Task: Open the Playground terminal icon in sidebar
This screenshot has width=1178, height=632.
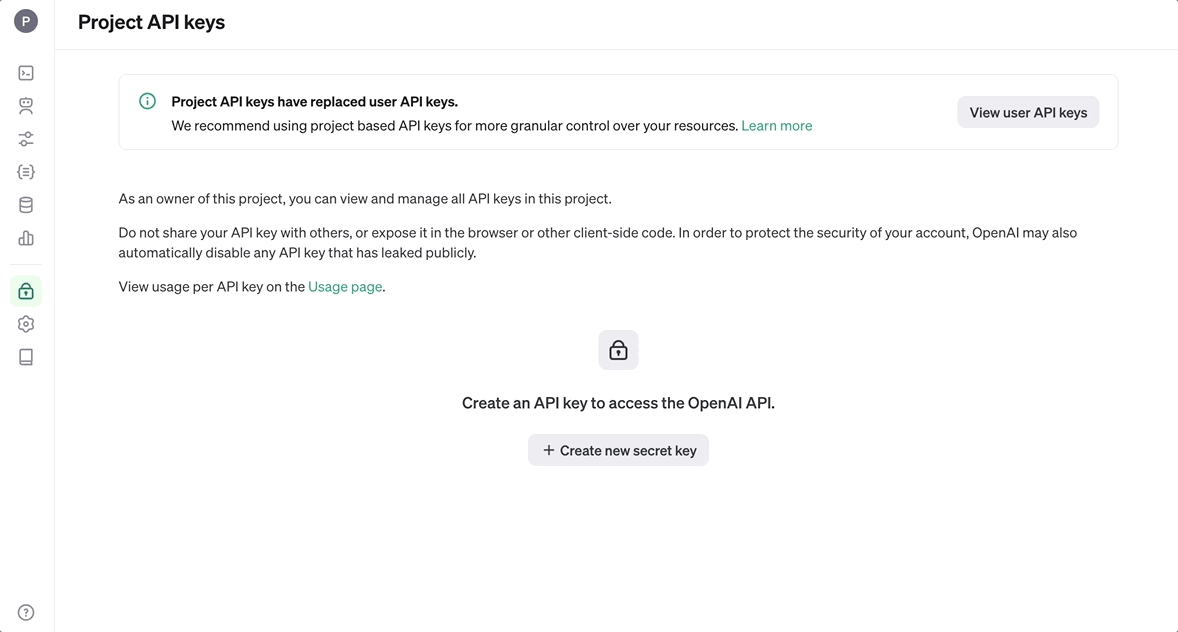Action: tap(26, 73)
